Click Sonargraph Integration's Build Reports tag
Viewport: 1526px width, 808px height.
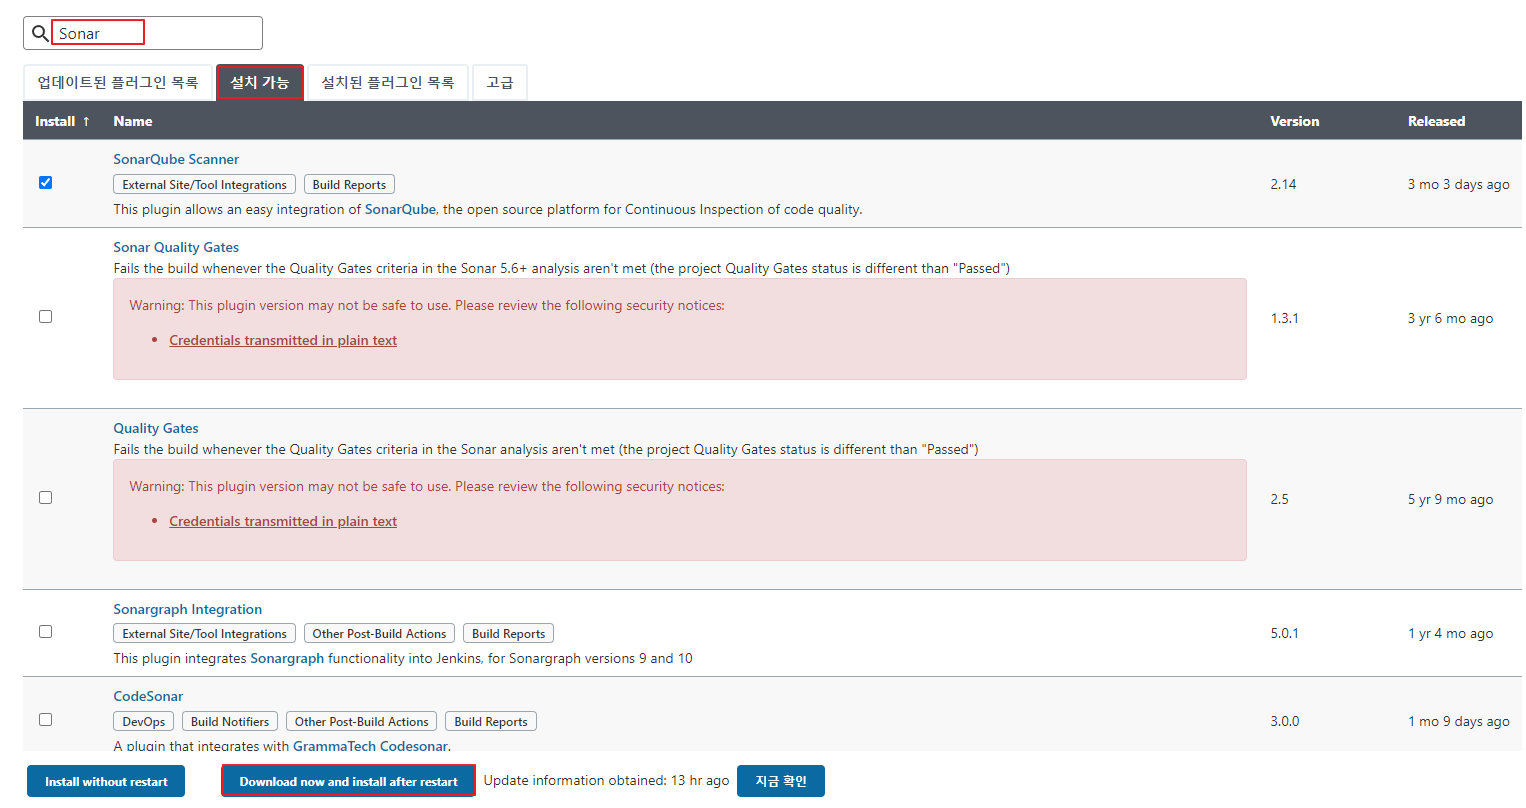pos(508,634)
